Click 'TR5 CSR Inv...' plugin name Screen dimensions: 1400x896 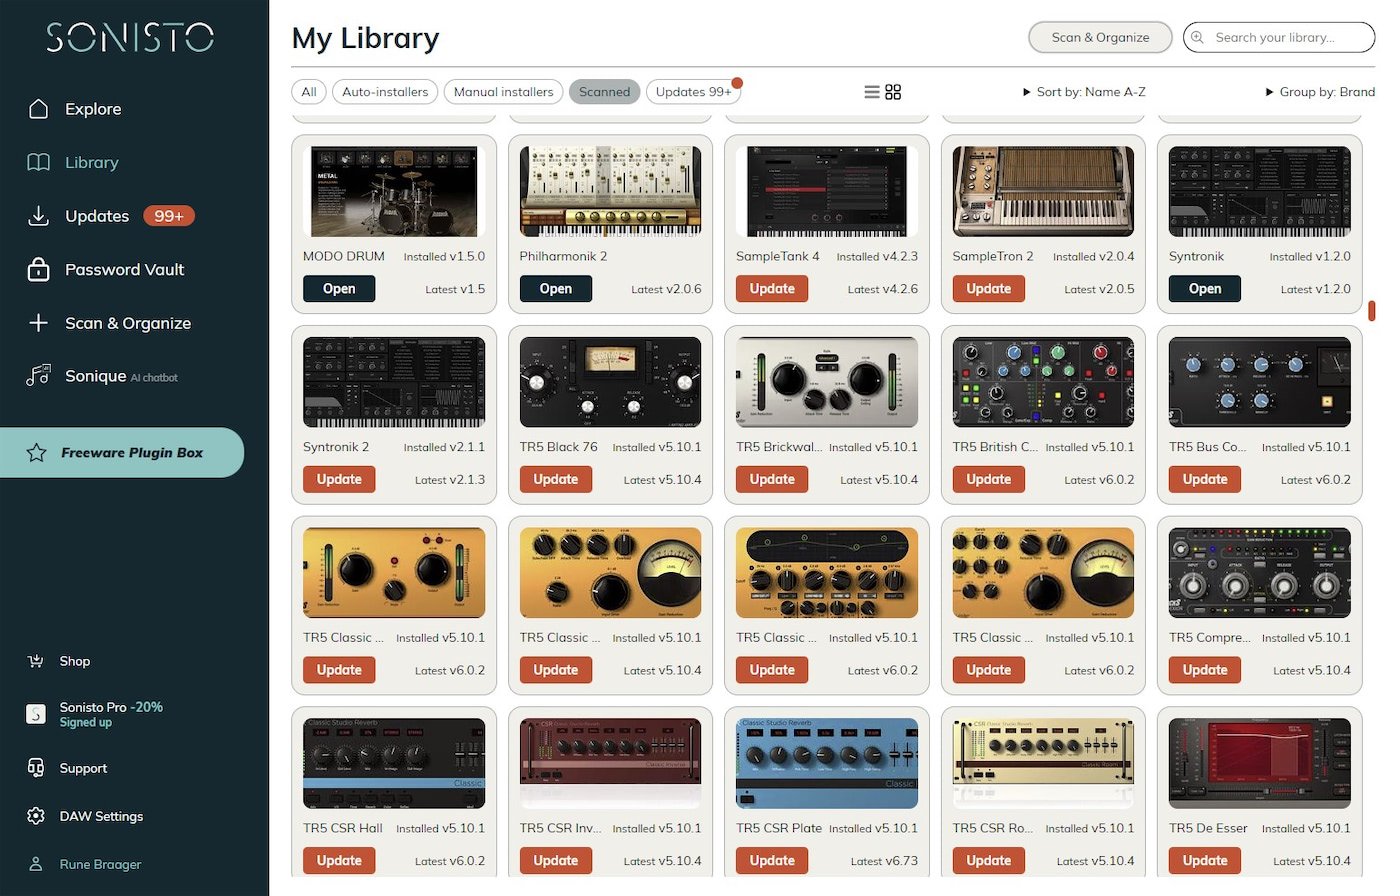click(x=560, y=828)
